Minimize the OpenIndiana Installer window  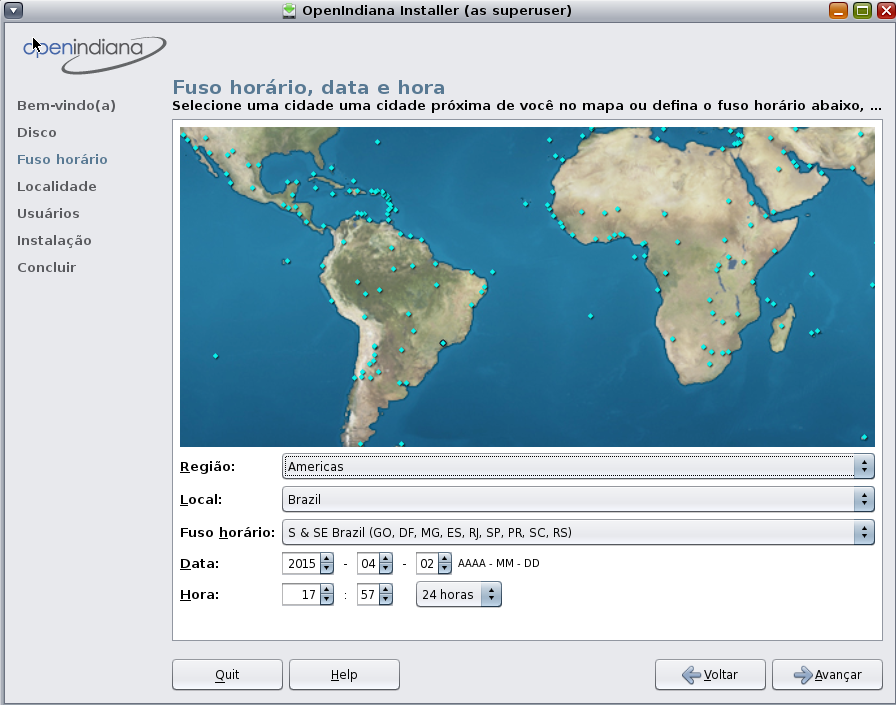[838, 10]
